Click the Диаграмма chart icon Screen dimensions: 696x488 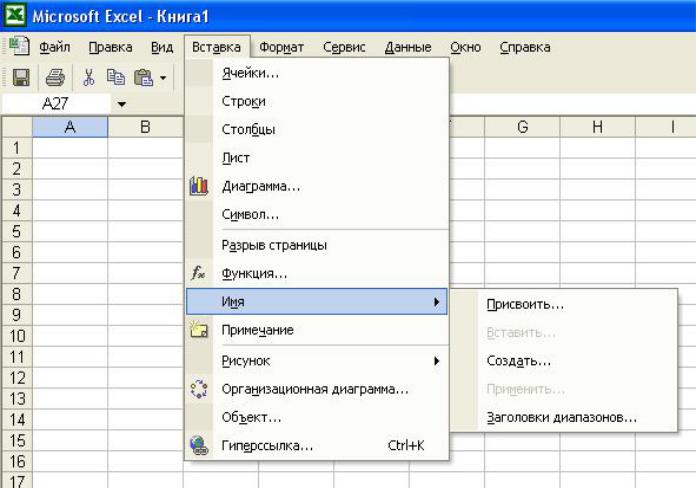(199, 186)
